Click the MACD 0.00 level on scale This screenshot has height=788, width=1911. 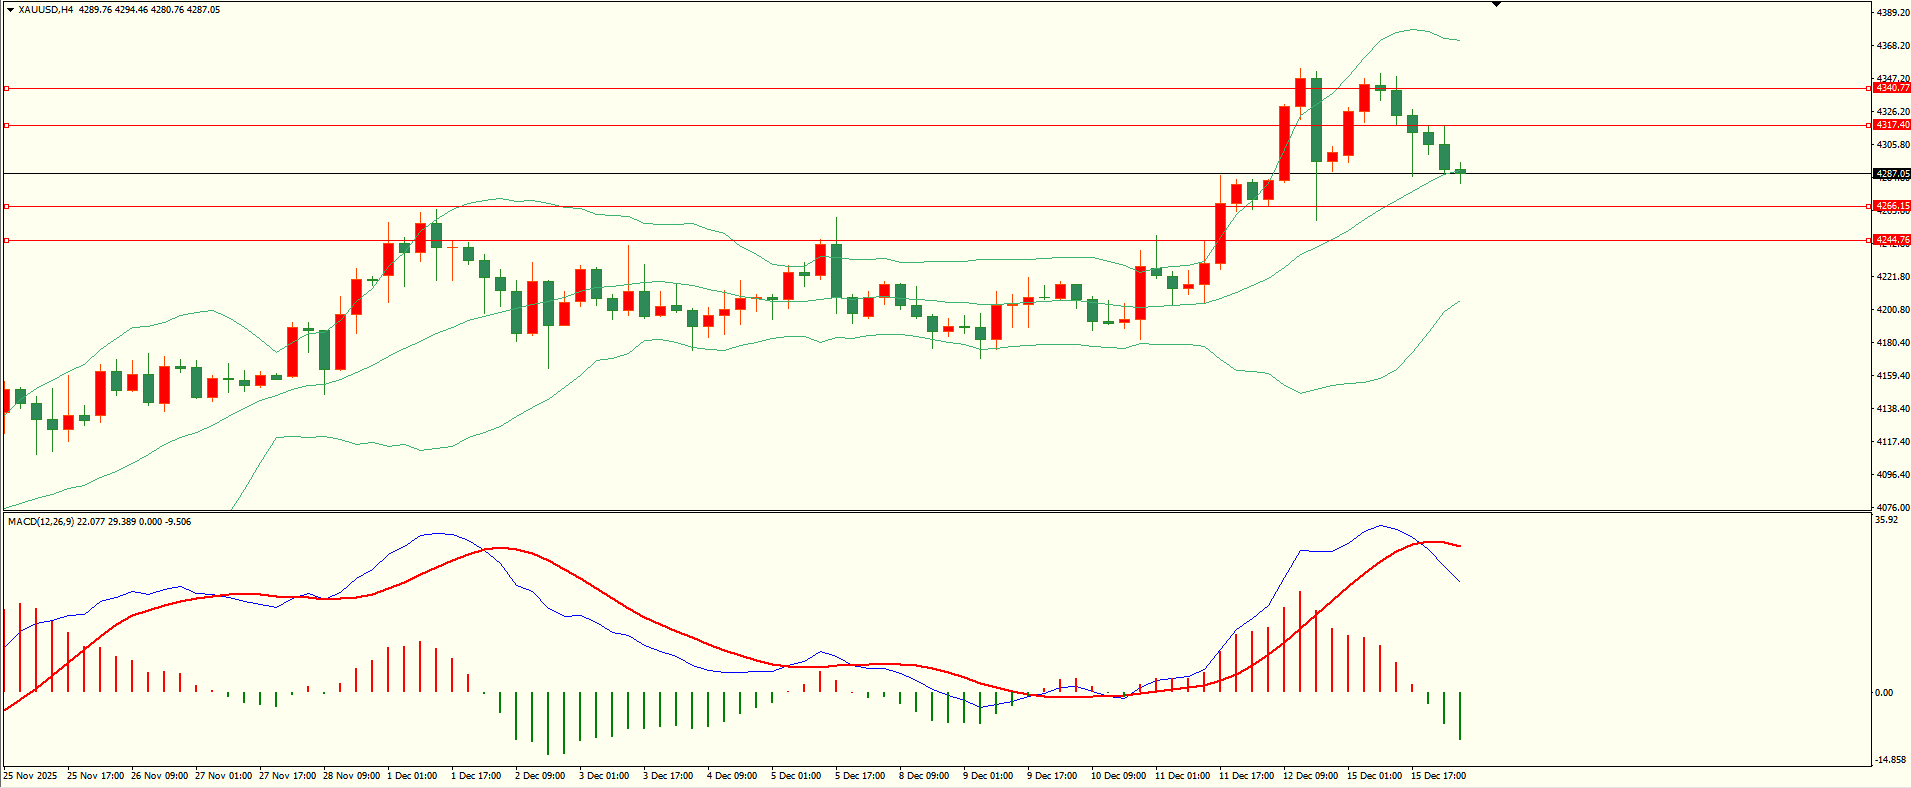pos(1883,693)
